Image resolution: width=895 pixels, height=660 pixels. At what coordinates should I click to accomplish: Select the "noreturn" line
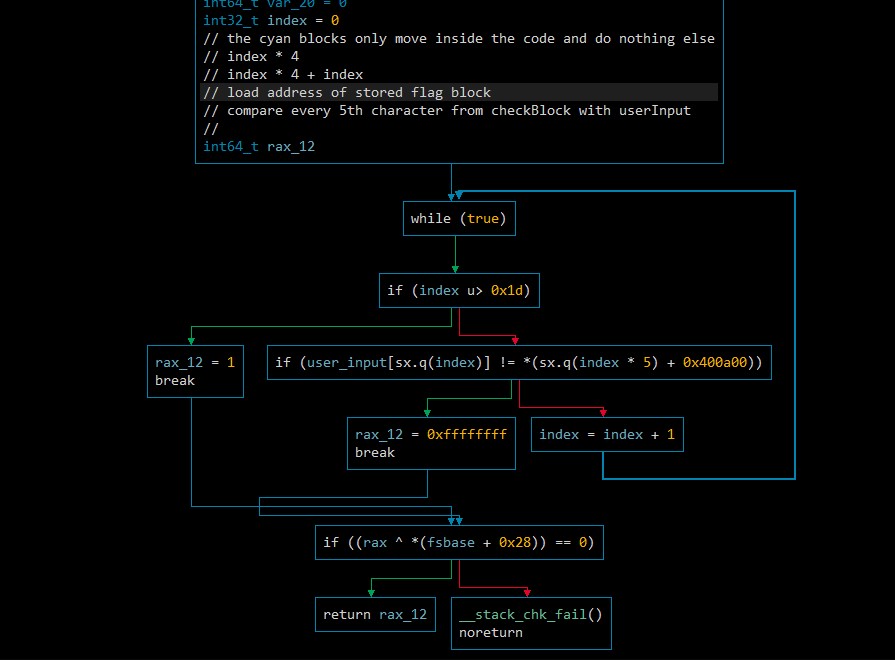click(x=491, y=633)
